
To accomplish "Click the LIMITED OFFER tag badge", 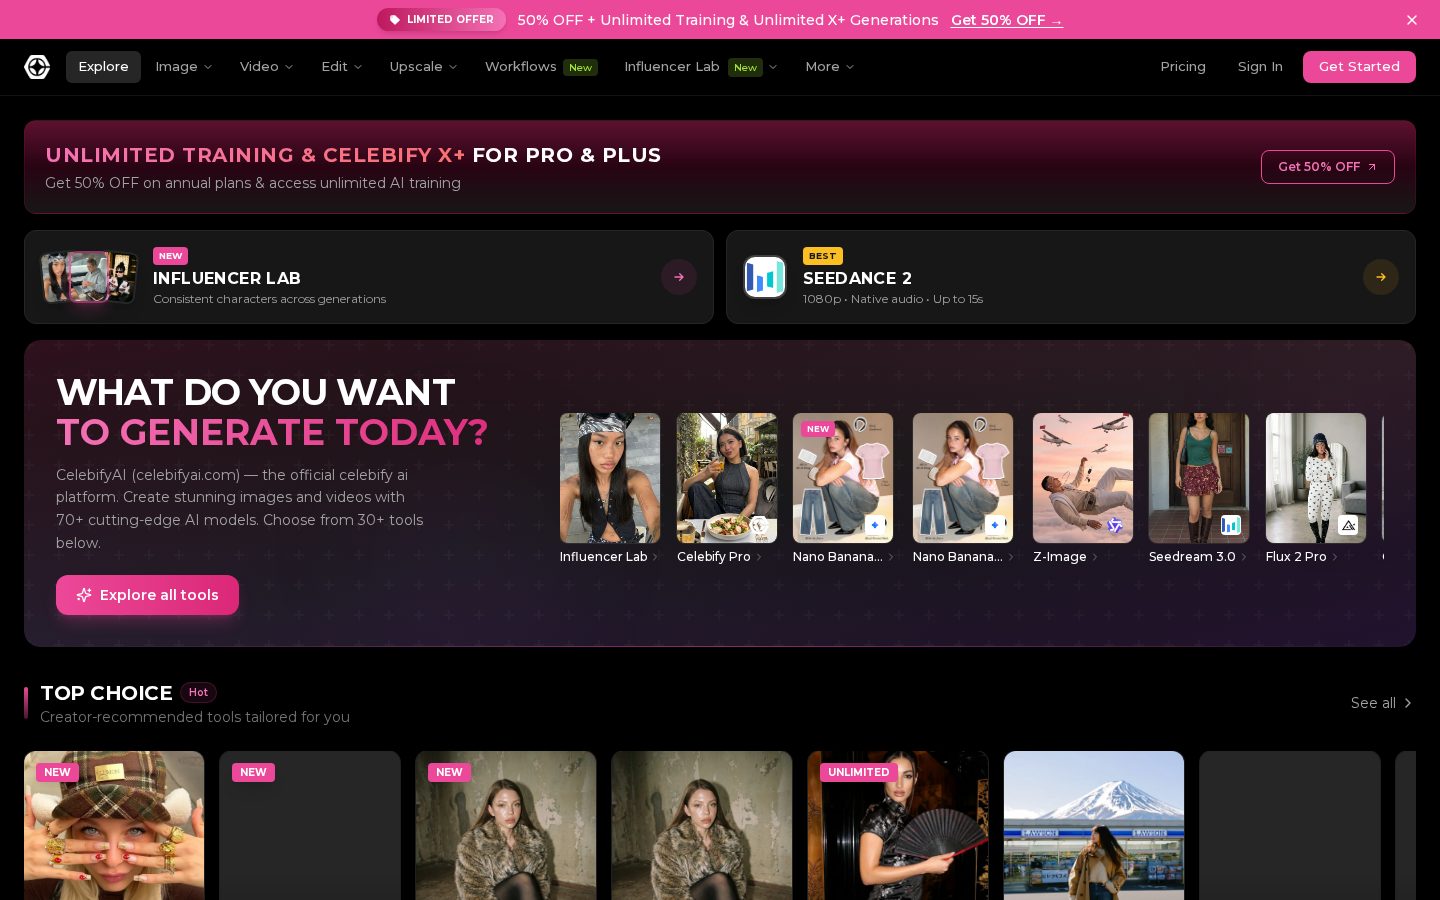I will [x=441, y=20].
